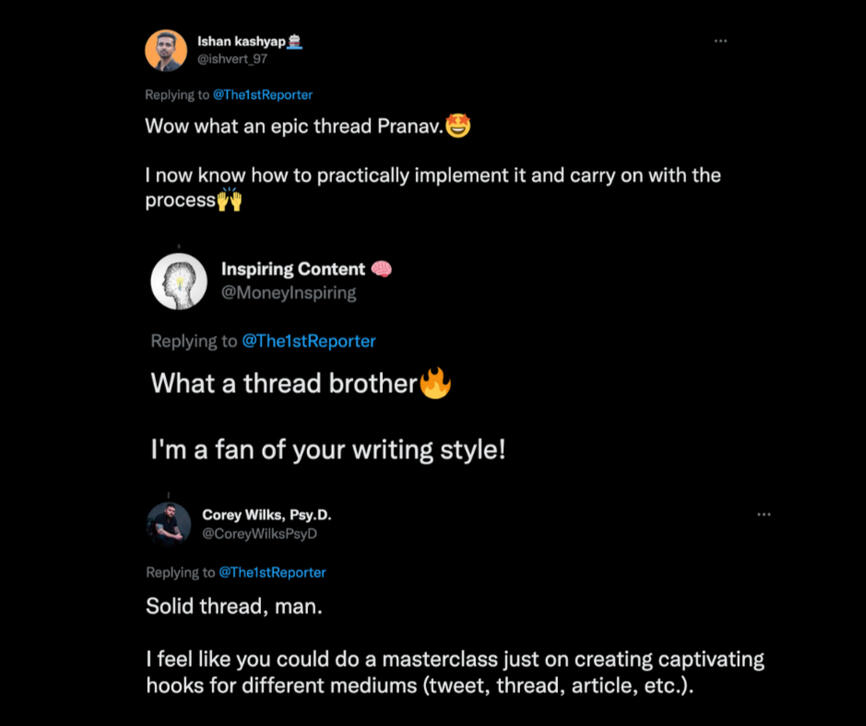
Task: Open more options on Corey Wilks's tweet
Action: click(764, 514)
